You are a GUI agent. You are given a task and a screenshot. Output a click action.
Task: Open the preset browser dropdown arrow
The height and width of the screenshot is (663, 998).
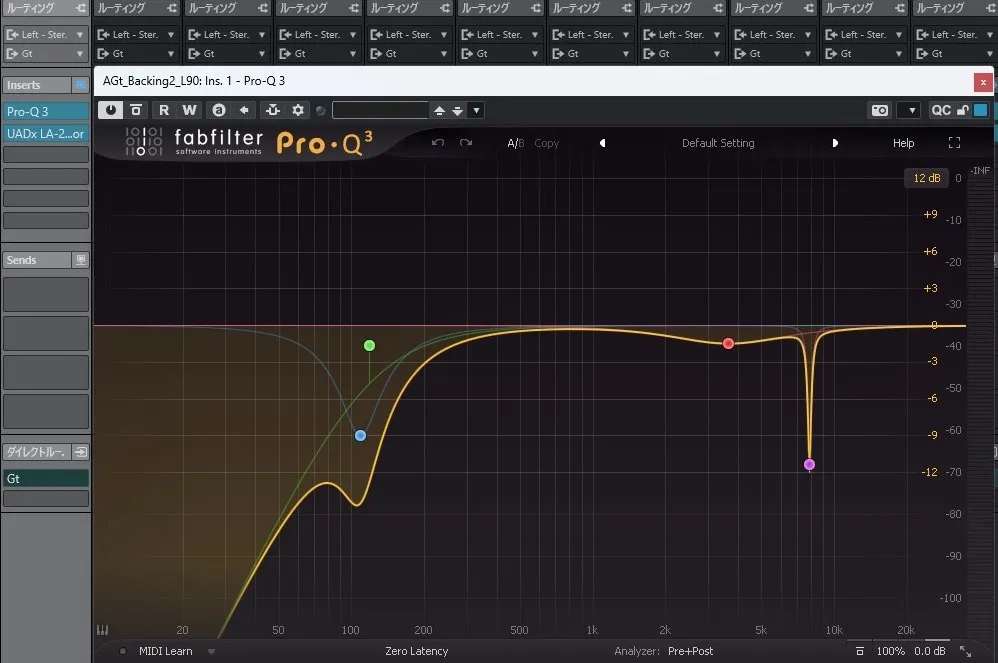coord(477,110)
